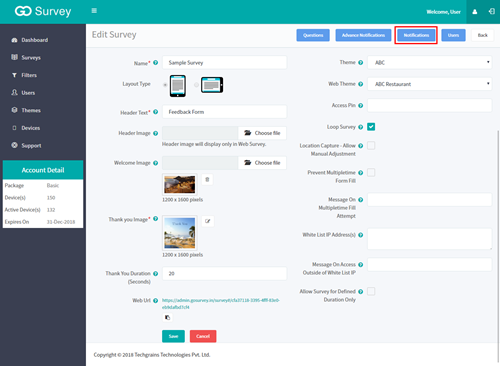
Task: Click help icon next to Loop Survey
Action: point(360,127)
